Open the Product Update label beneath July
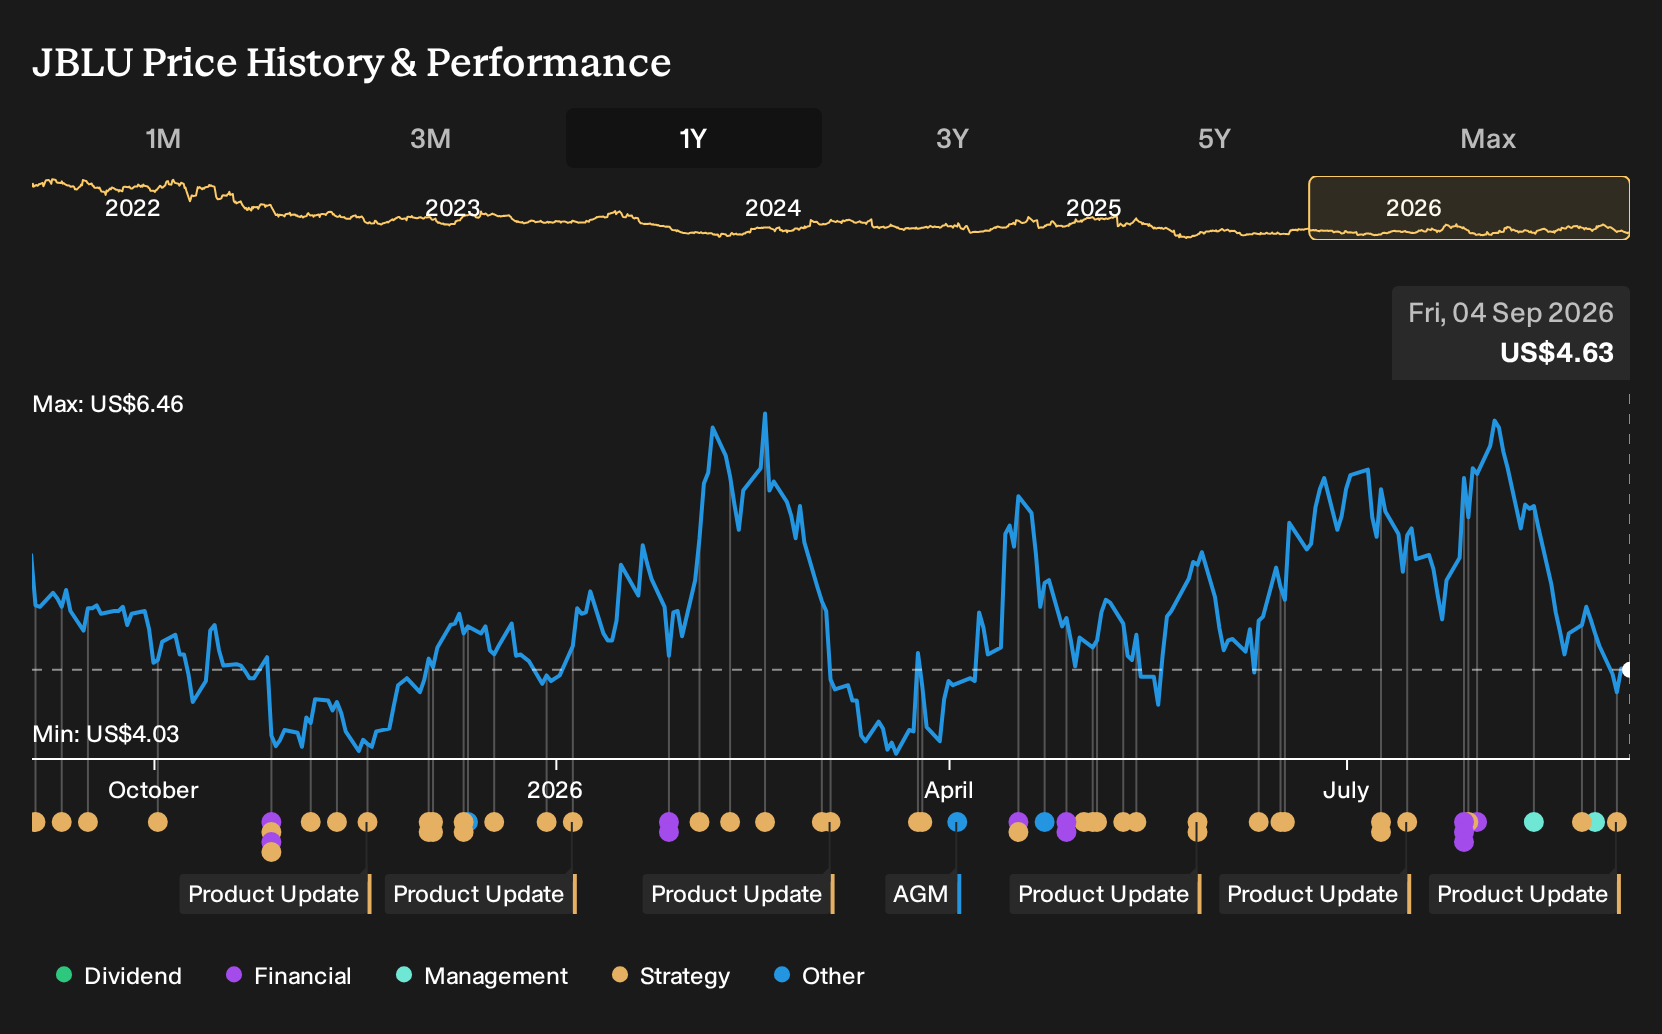 pyautogui.click(x=1315, y=894)
